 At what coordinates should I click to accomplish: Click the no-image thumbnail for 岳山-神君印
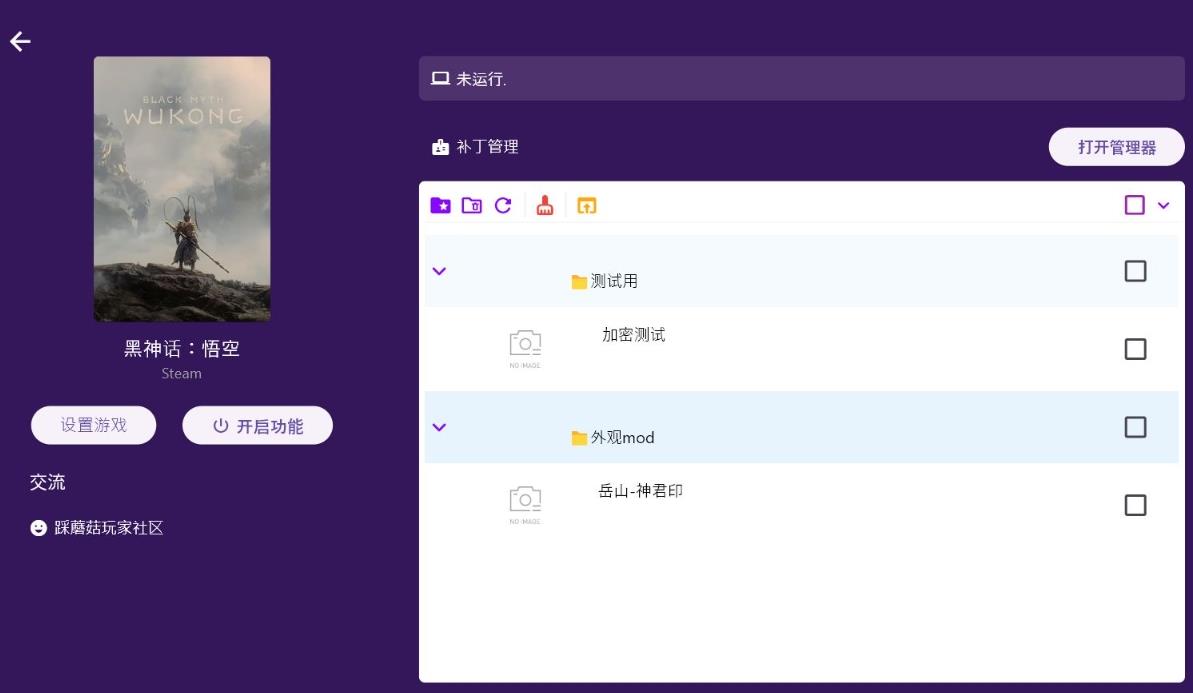525,504
